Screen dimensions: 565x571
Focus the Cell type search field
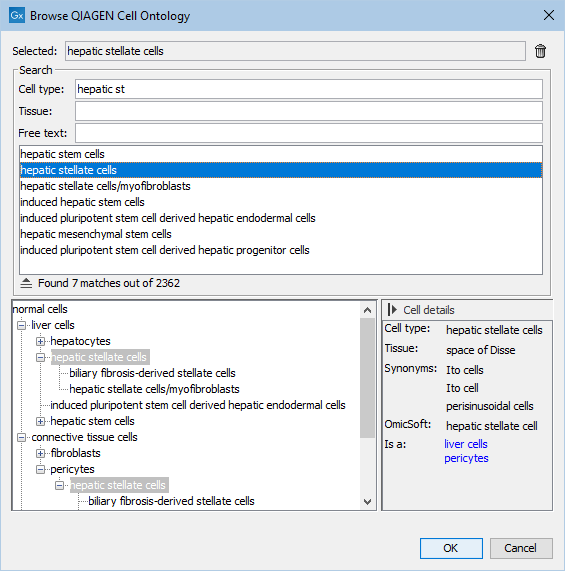(x=309, y=89)
